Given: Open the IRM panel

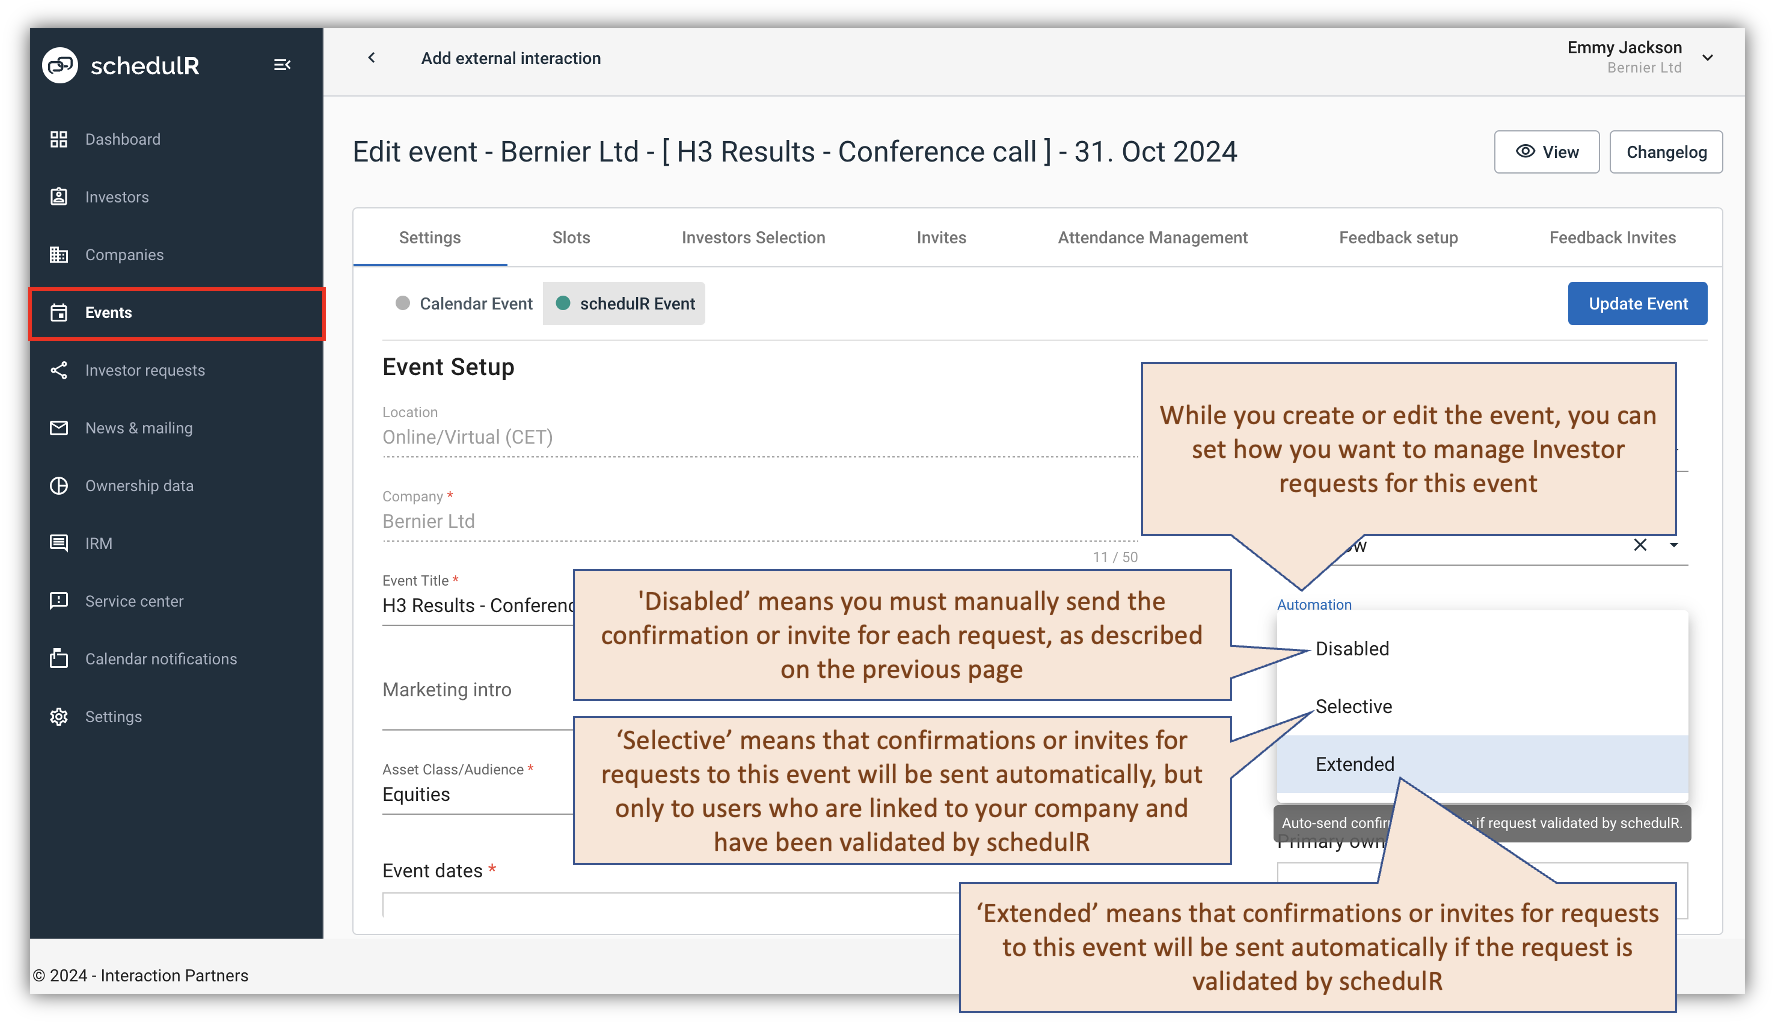Looking at the screenshot, I should (x=99, y=543).
